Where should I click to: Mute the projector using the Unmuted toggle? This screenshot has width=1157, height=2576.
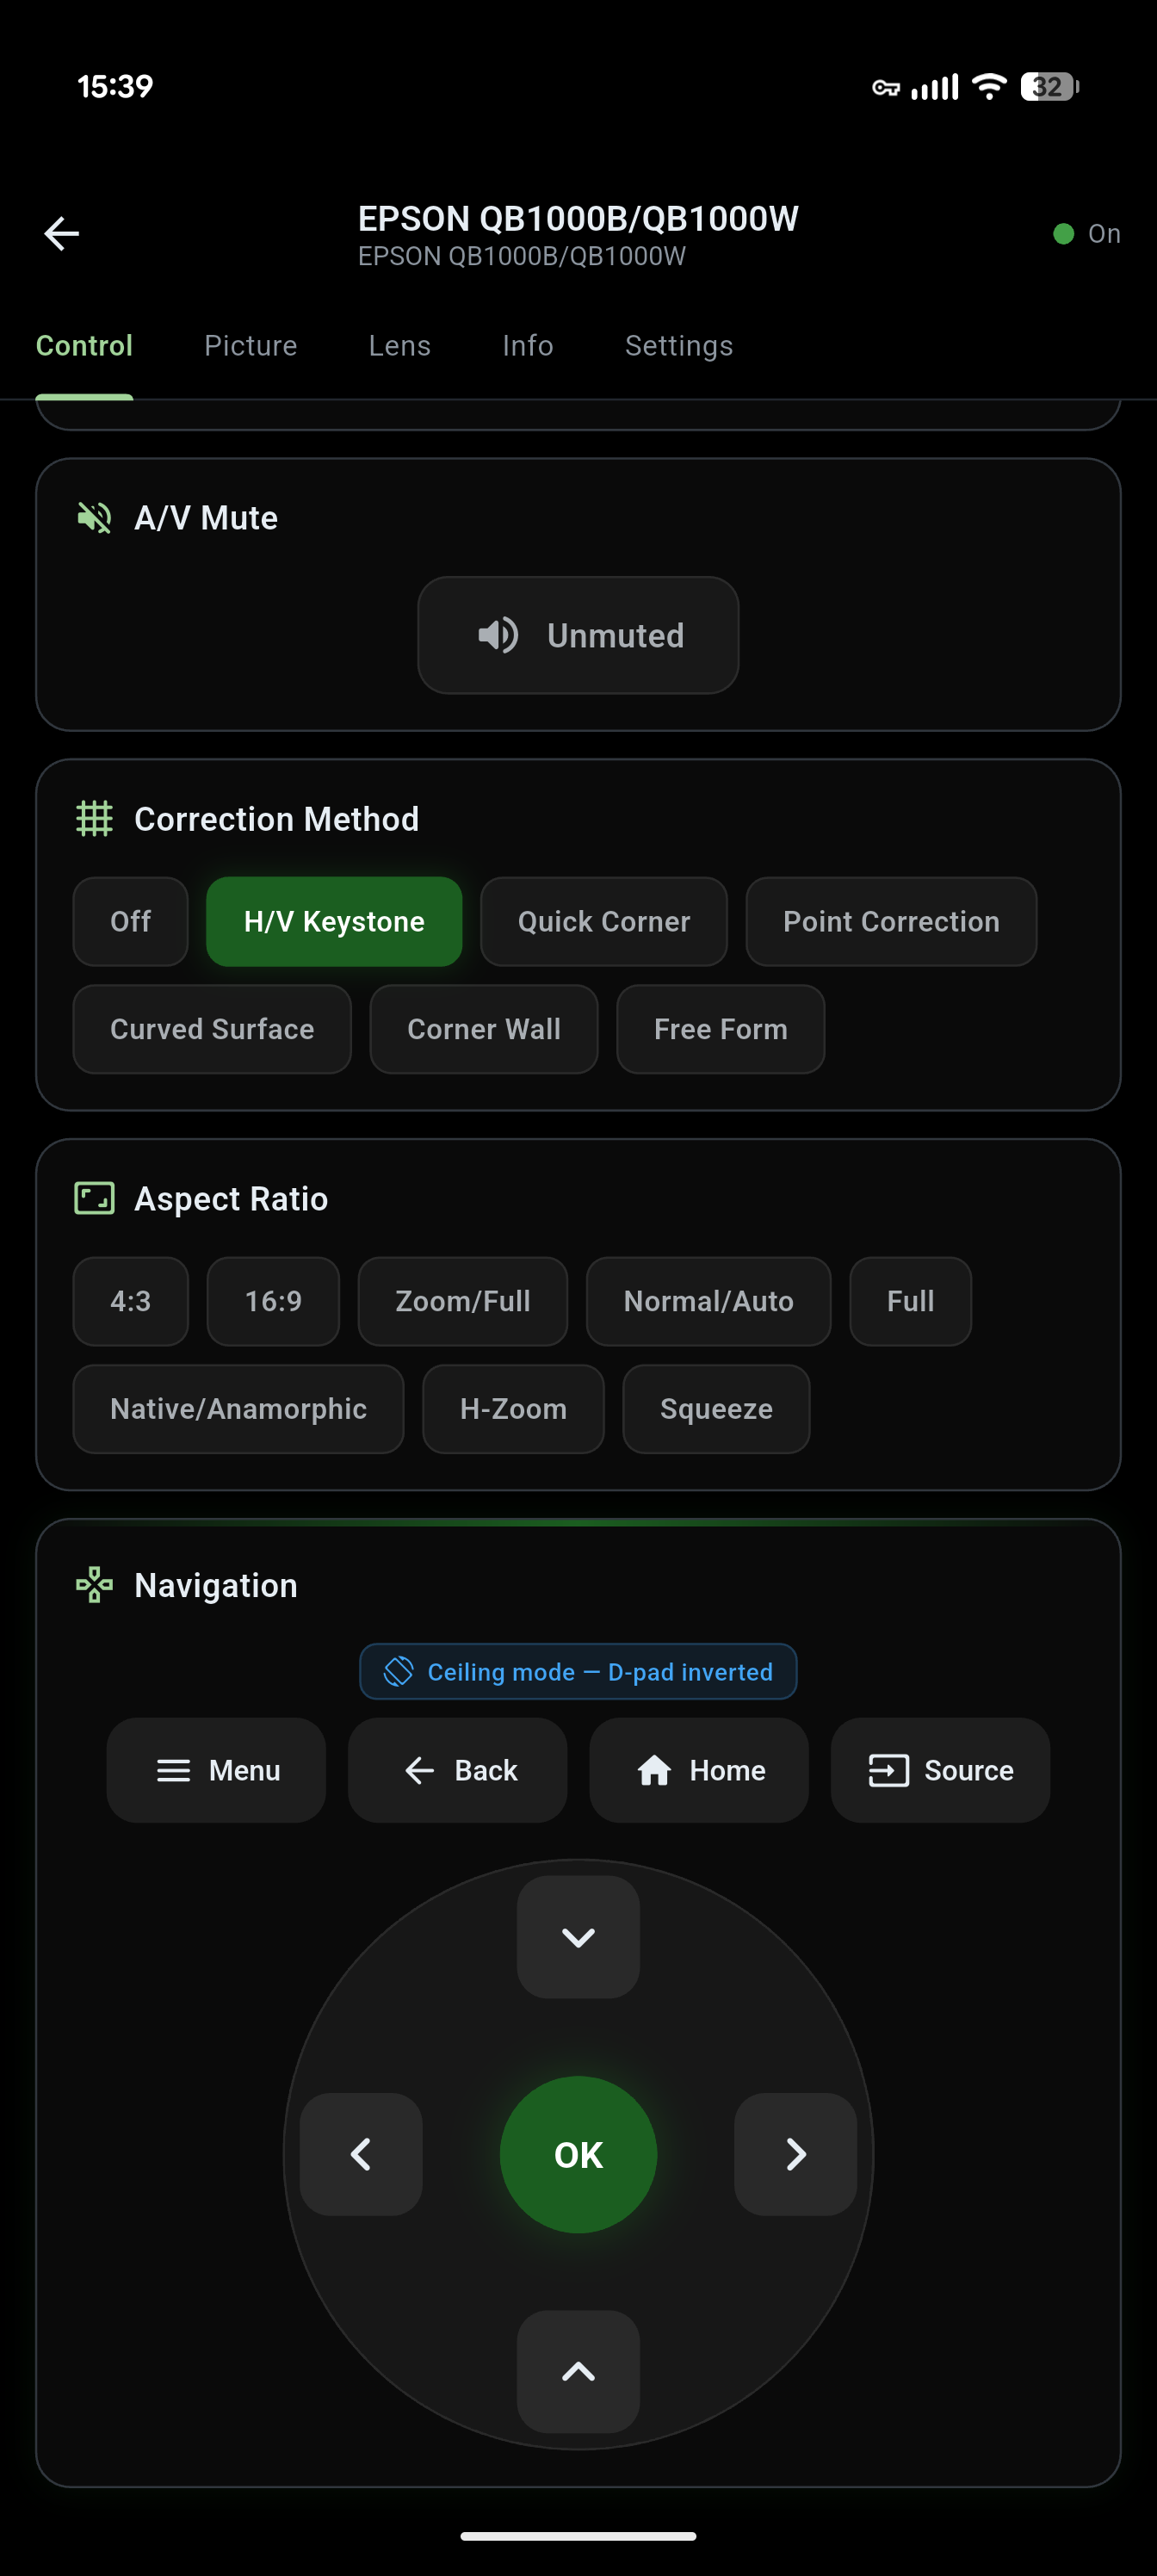coord(578,635)
